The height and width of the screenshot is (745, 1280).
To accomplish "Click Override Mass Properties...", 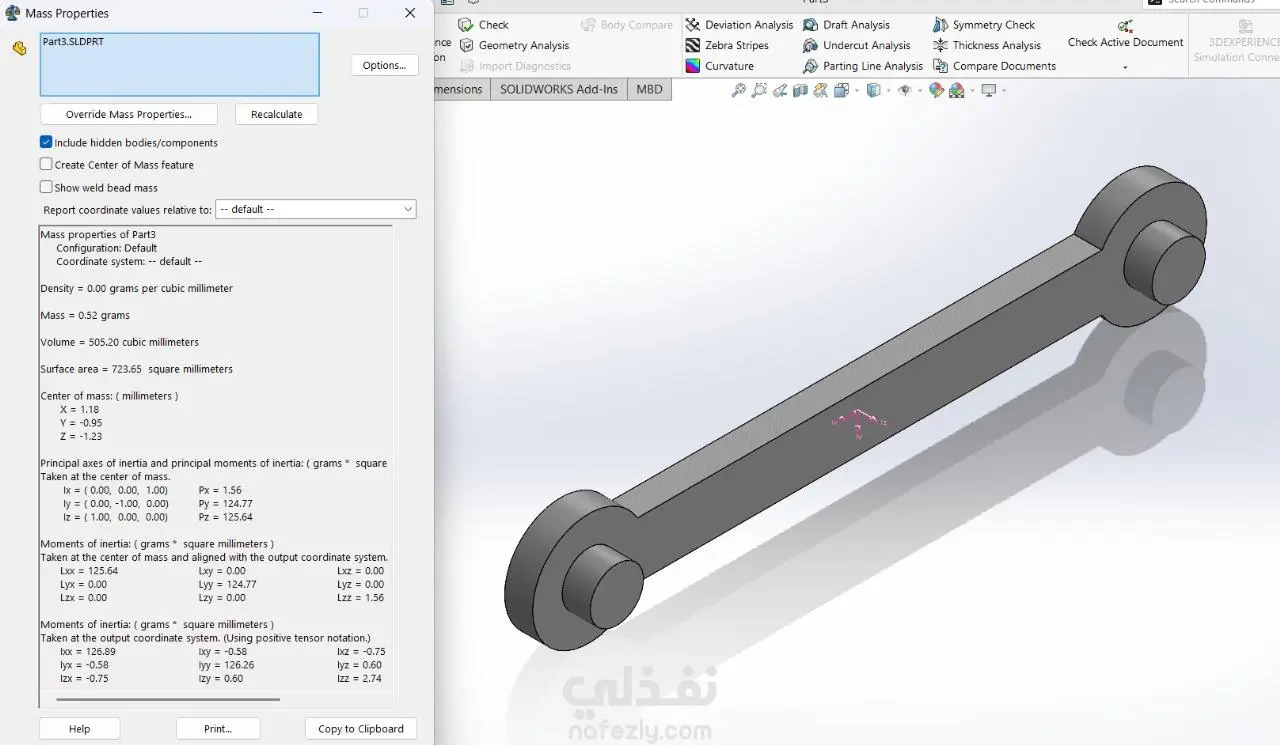I will pyautogui.click(x=128, y=114).
